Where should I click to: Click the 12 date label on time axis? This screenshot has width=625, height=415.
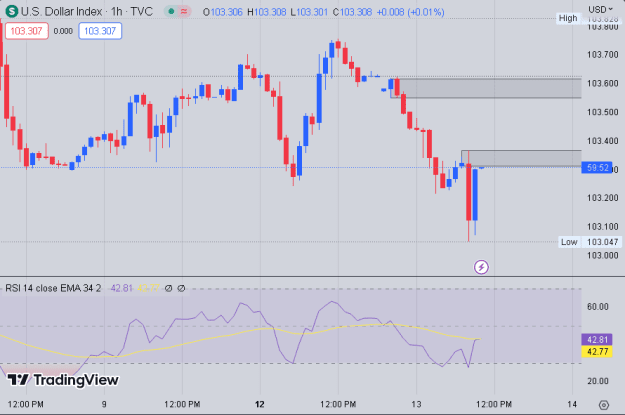click(259, 404)
